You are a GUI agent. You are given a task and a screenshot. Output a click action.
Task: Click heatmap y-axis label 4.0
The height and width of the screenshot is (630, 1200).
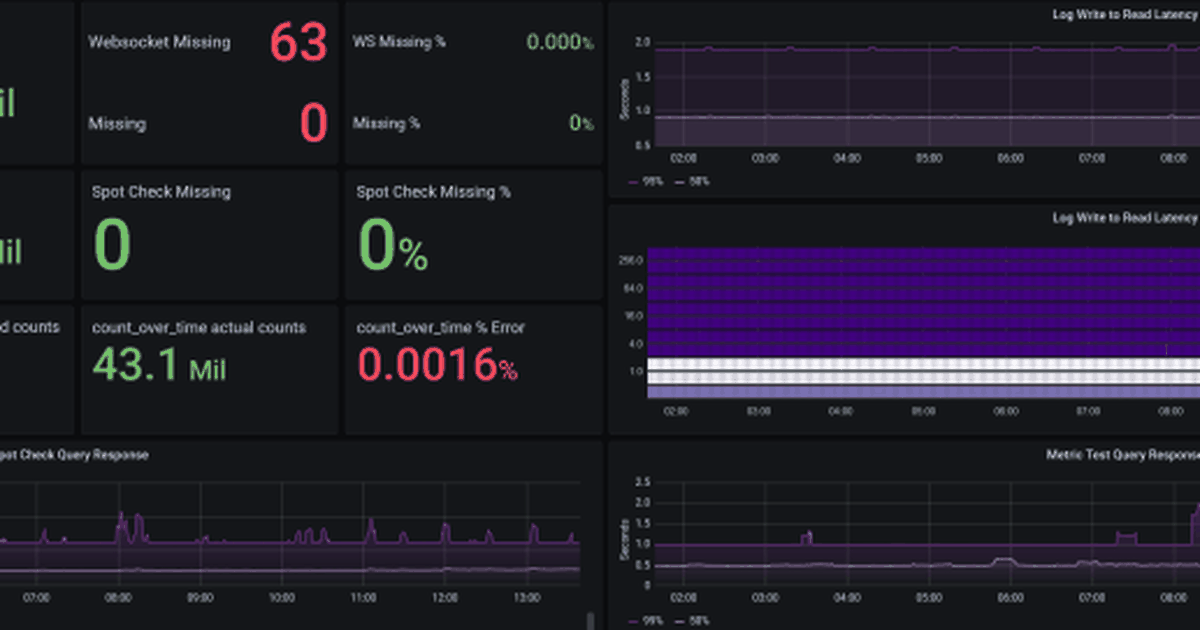pos(635,344)
